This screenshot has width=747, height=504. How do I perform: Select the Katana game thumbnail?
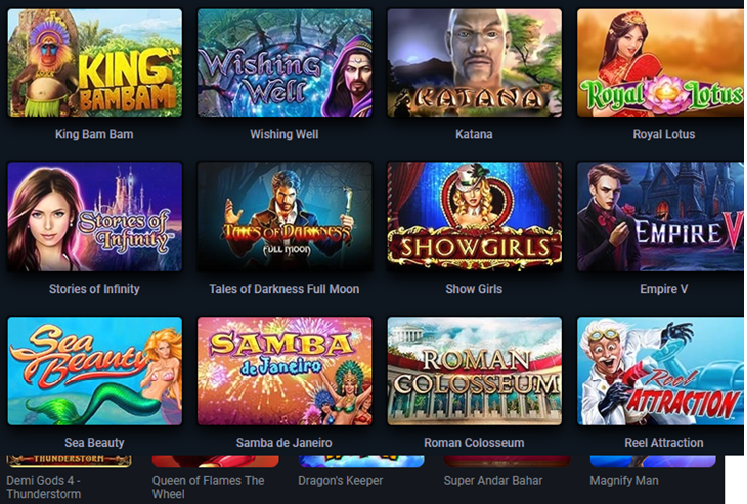[x=474, y=63]
